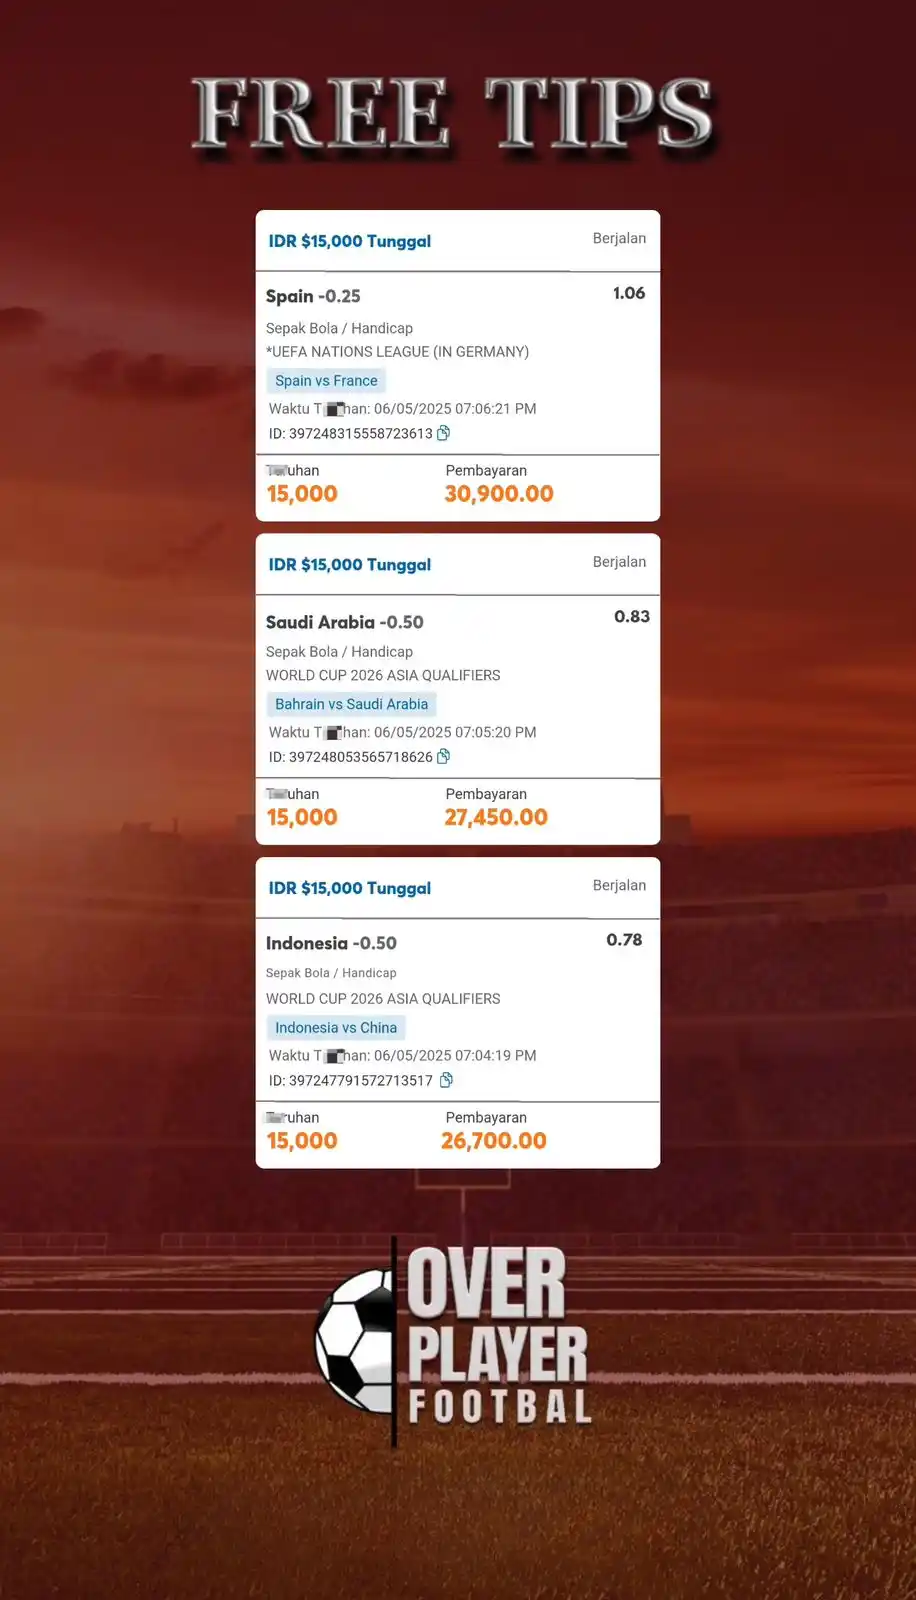This screenshot has width=916, height=1600.
Task: Click the 27,450.00 payout amount
Action: [496, 817]
